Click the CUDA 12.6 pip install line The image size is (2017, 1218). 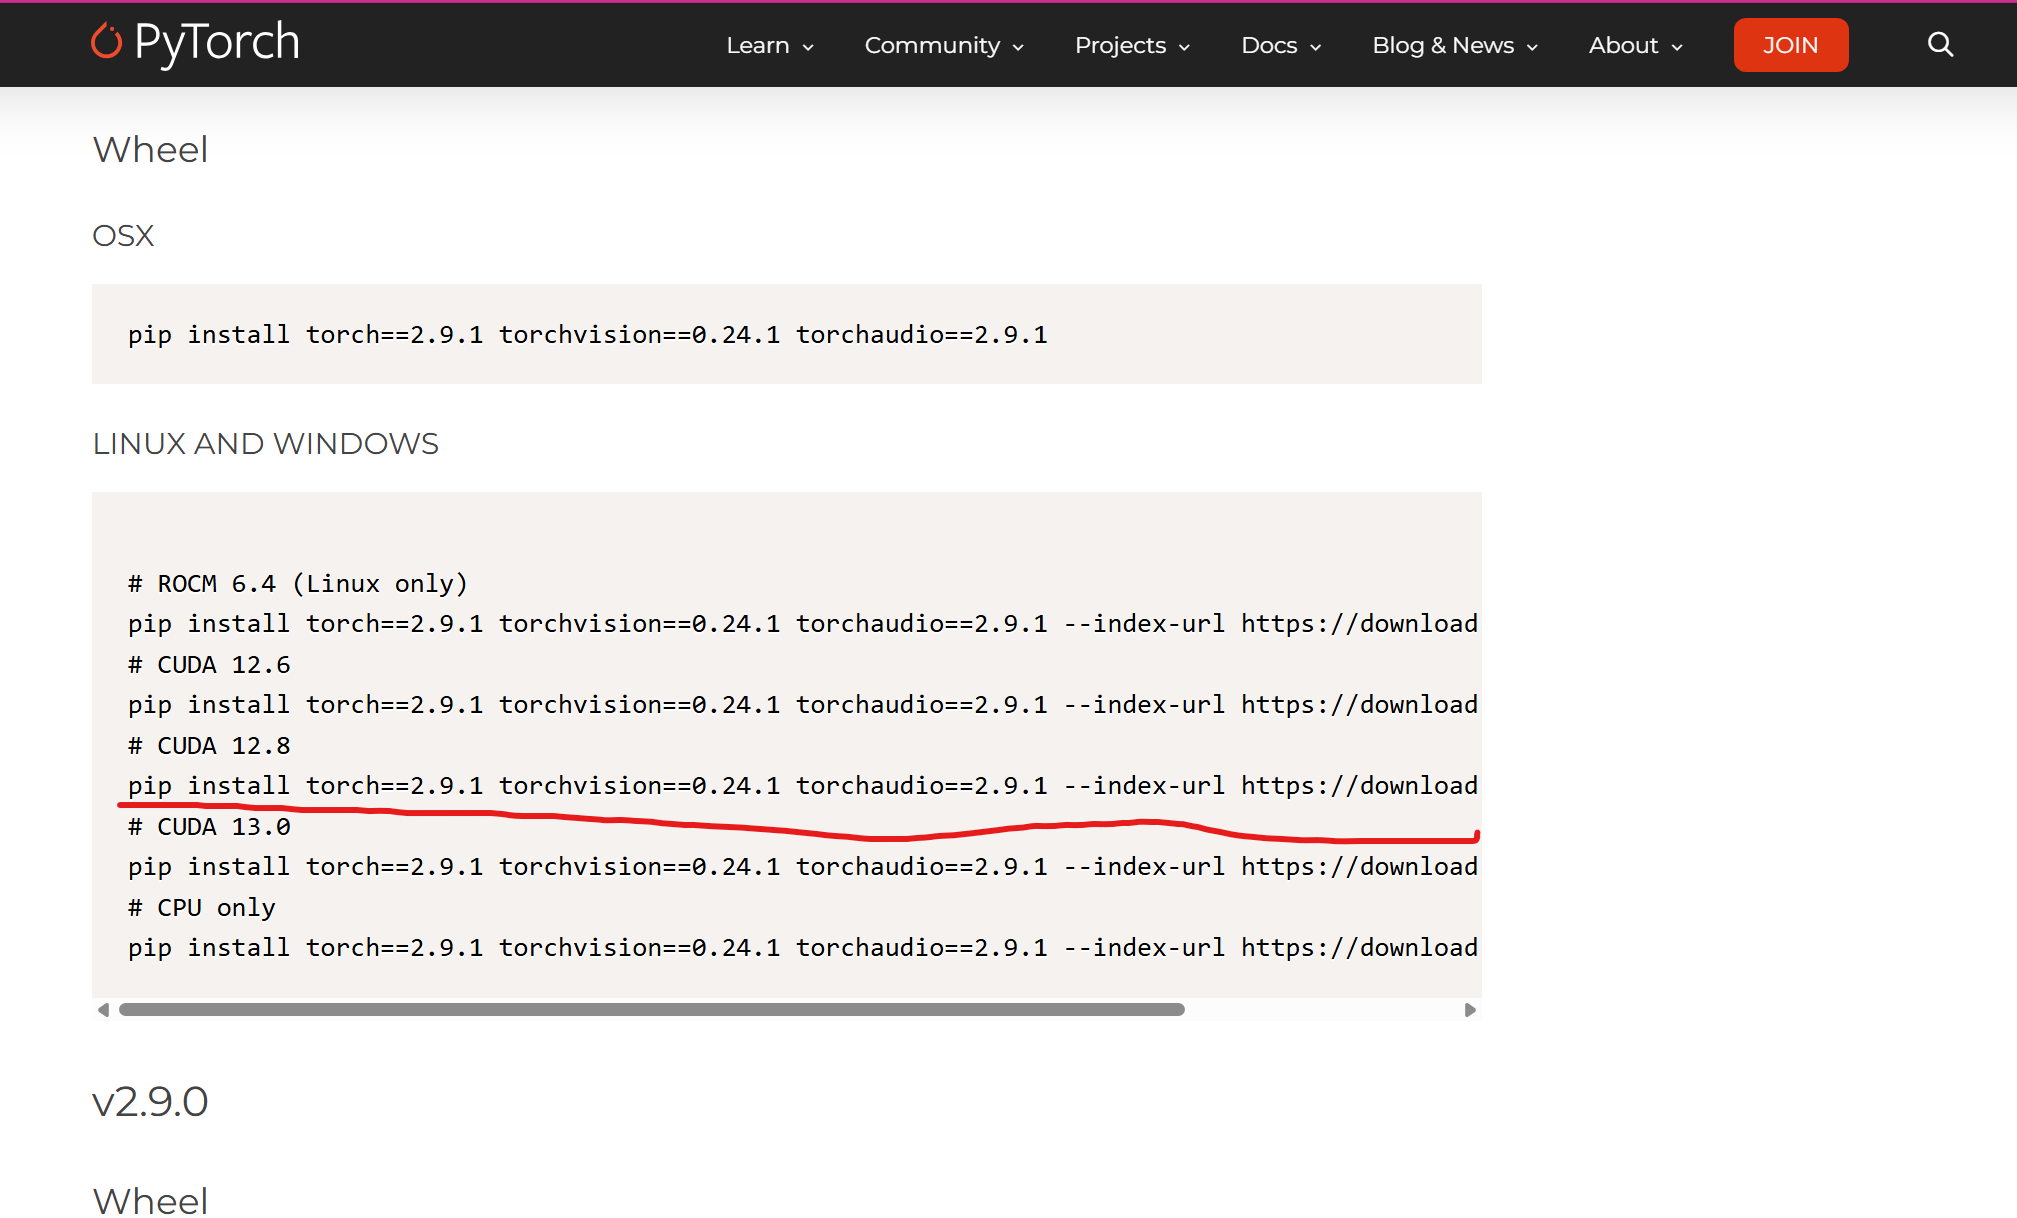pos(800,705)
